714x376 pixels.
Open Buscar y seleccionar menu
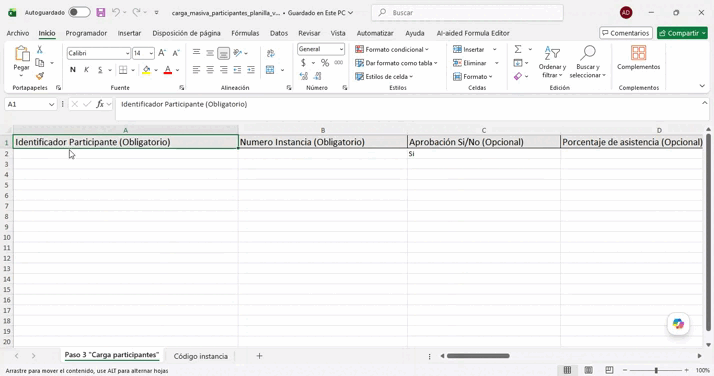[588, 61]
